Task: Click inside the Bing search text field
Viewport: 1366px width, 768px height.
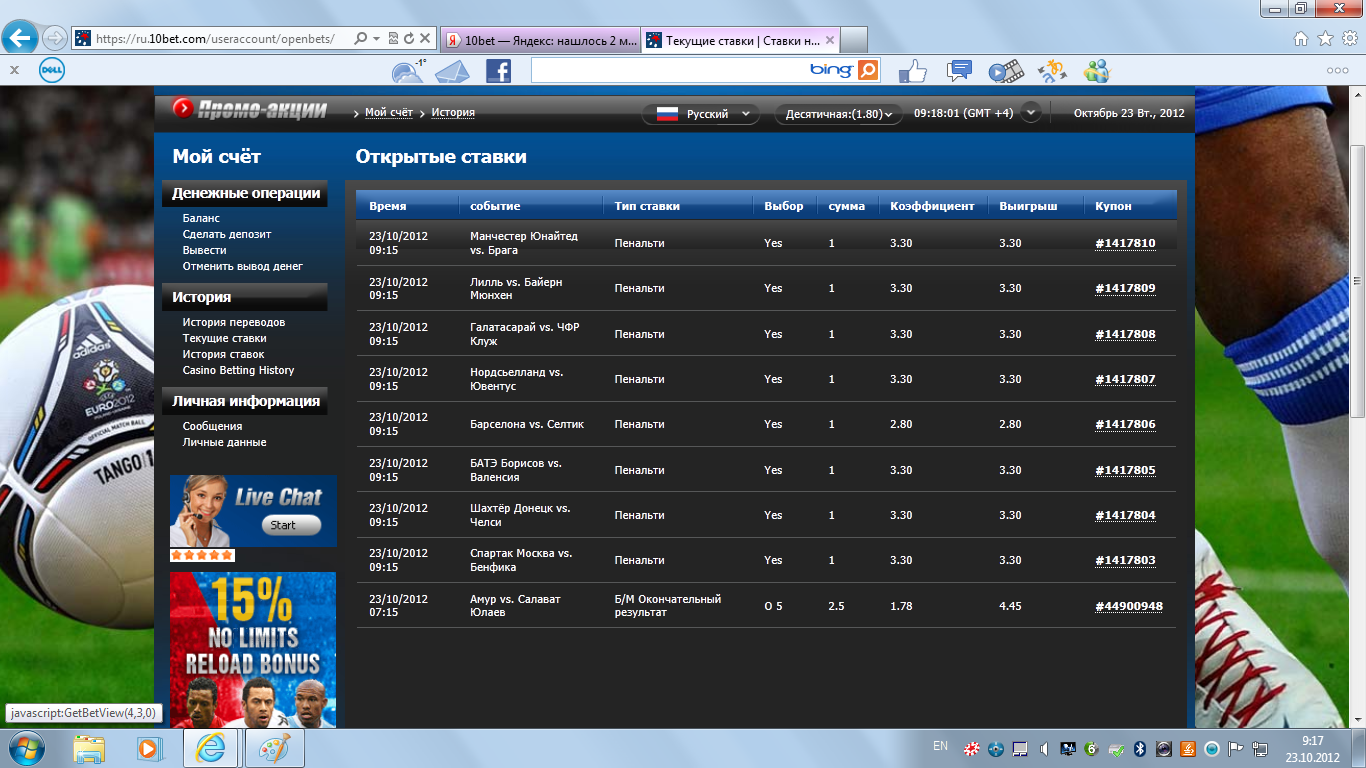Action: (670, 70)
